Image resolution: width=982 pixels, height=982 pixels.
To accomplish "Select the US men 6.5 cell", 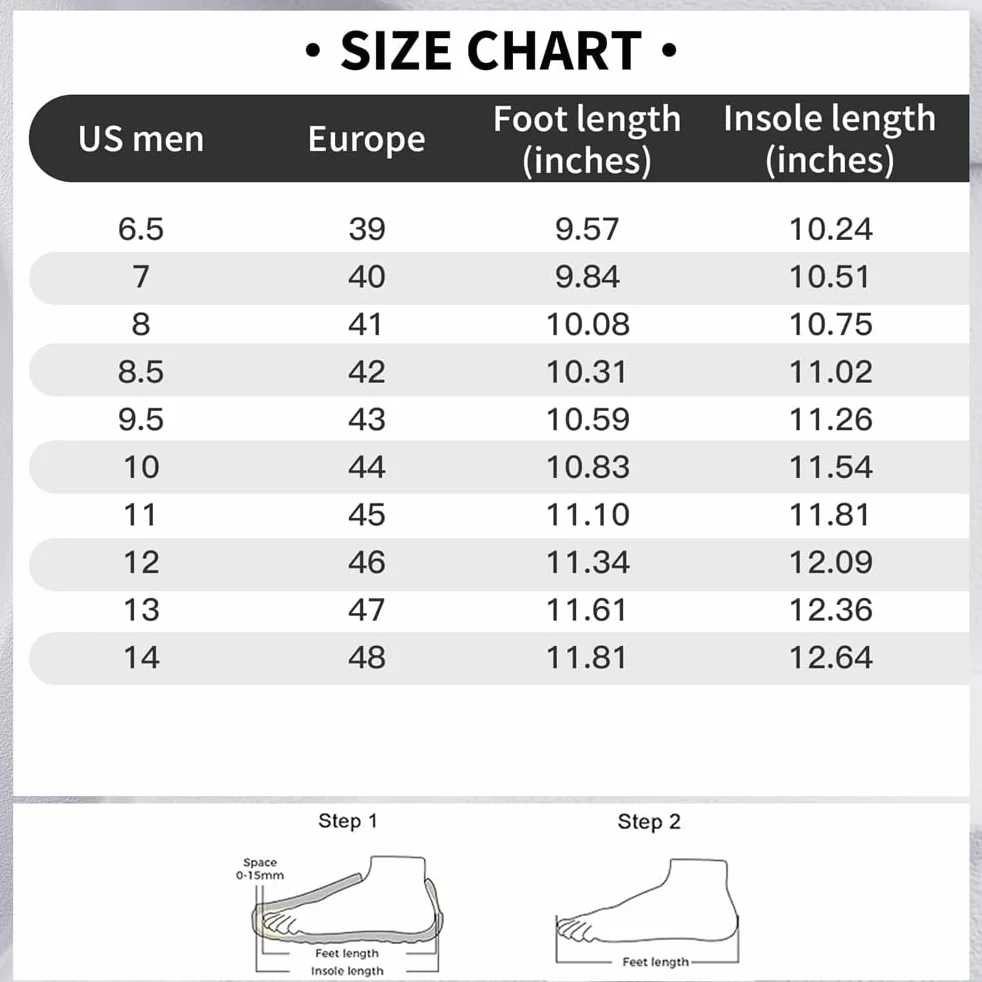I will [141, 229].
